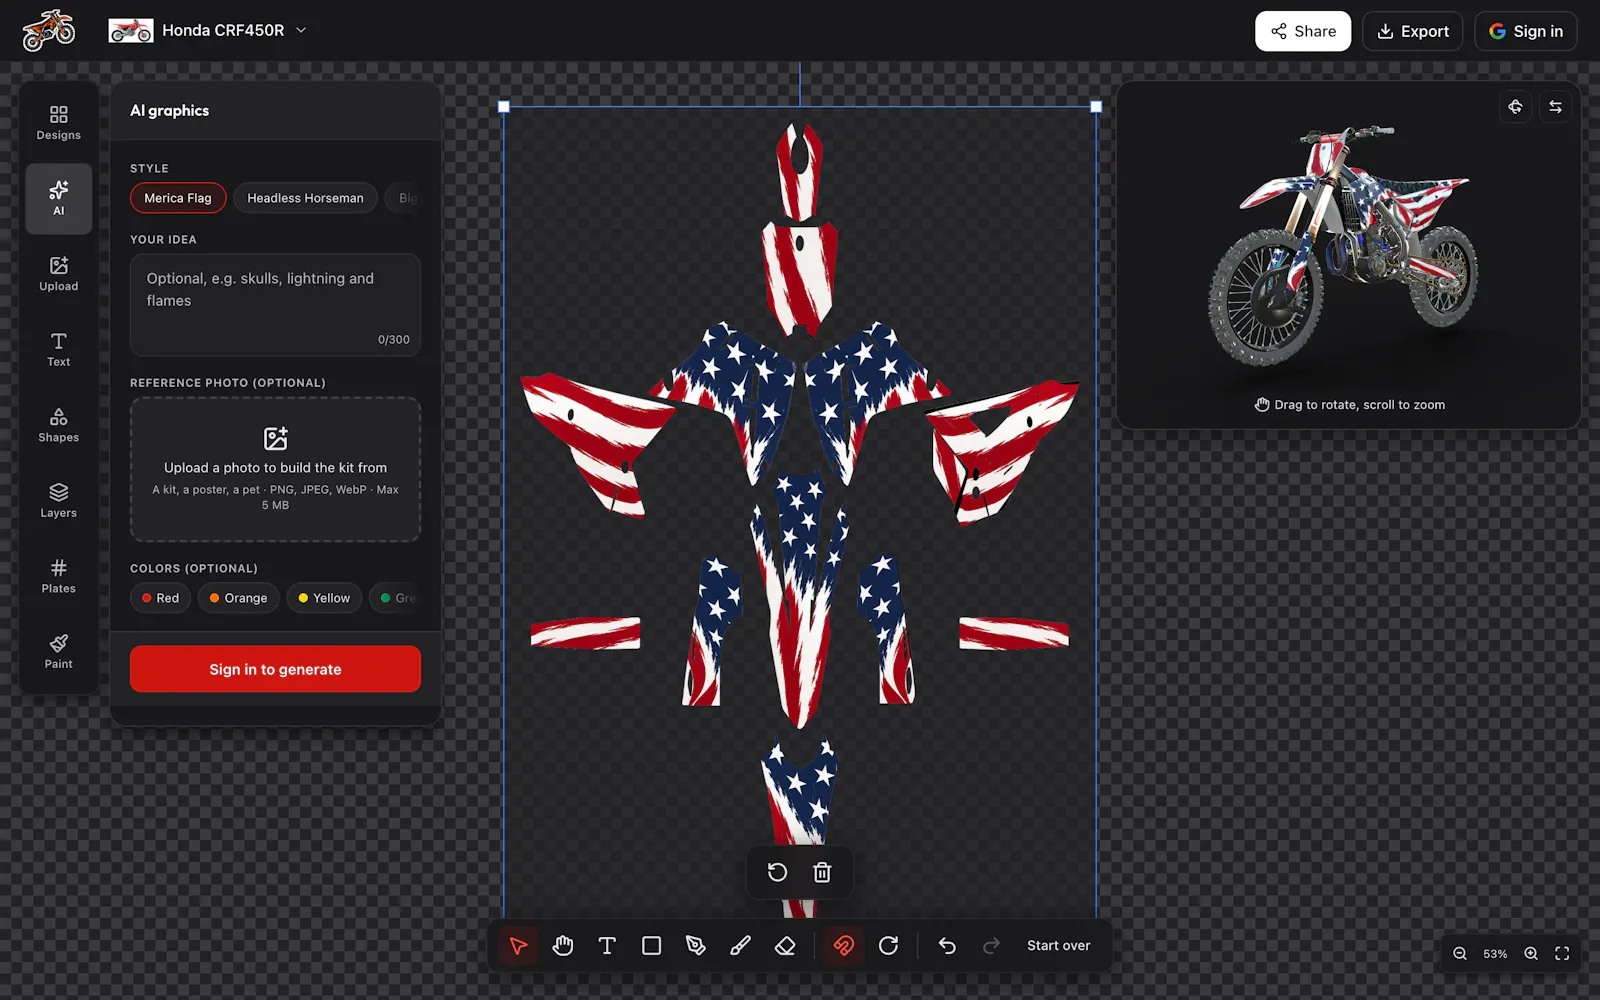Open the Text sidebar panel

pyautogui.click(x=59, y=350)
